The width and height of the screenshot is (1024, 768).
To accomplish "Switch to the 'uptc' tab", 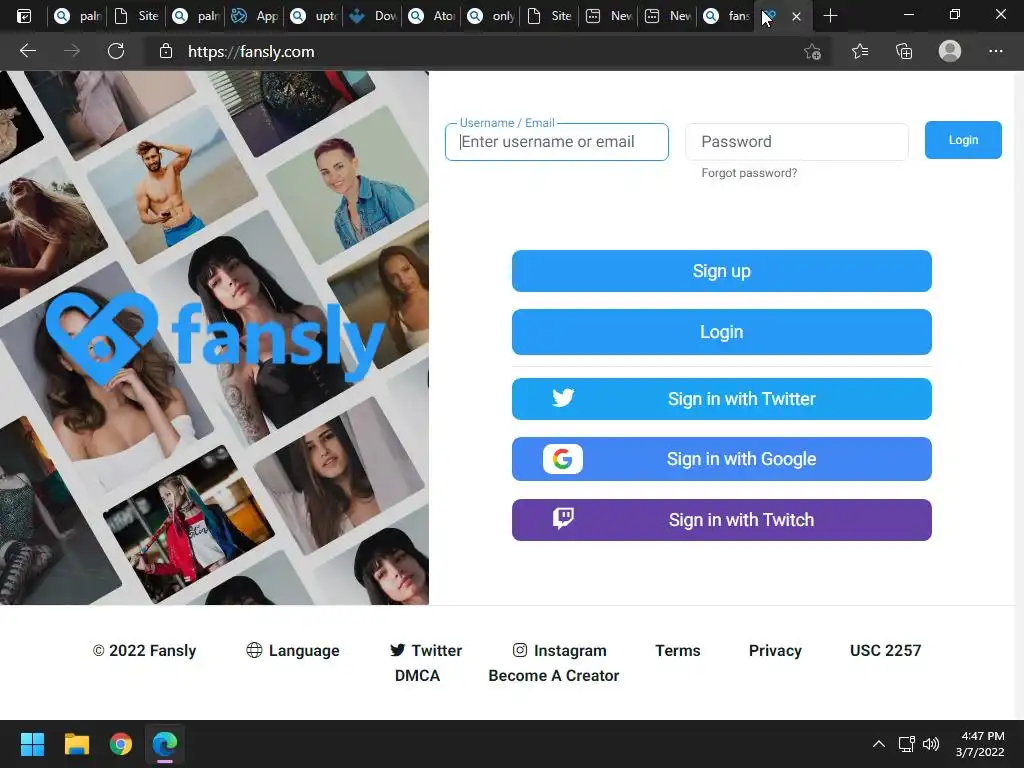I will point(313,16).
